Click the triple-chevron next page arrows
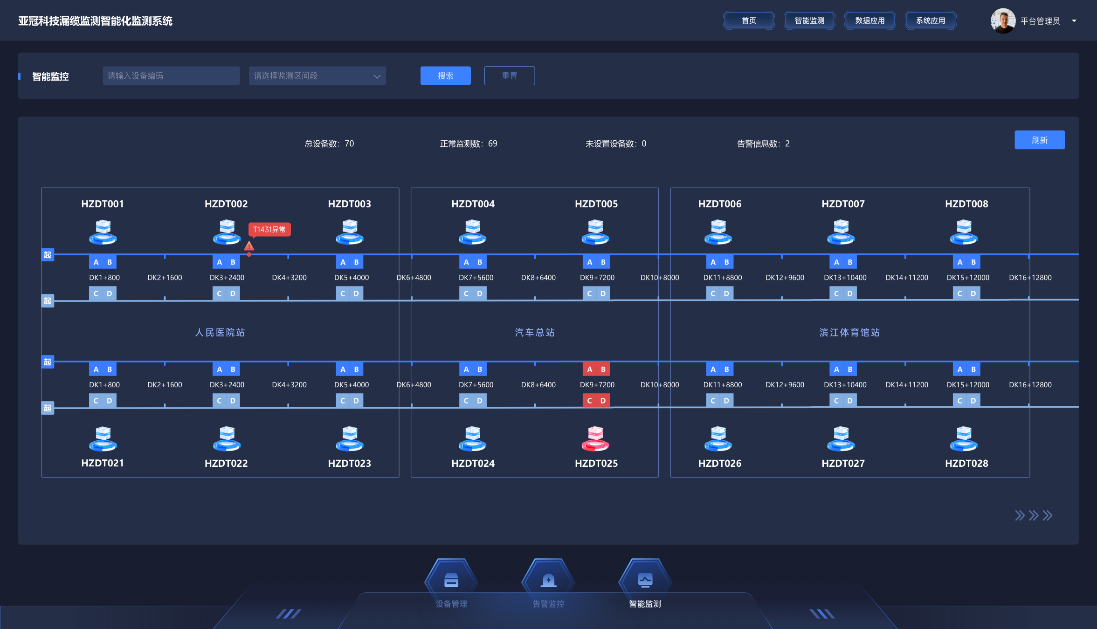The image size is (1097, 629). pyautogui.click(x=1033, y=516)
